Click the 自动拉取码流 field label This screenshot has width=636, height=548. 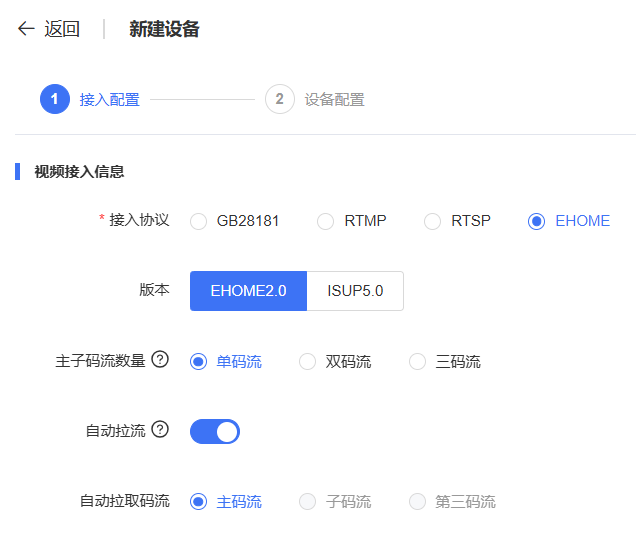tap(125, 501)
